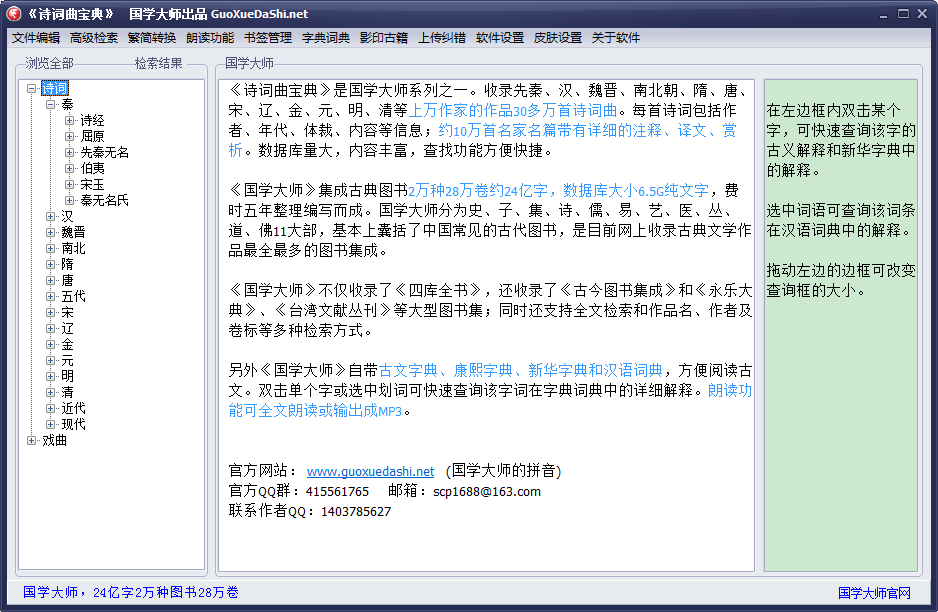Screen dimensions: 938x612
Task: Select the 诗经 tree item
Action: pos(92,120)
